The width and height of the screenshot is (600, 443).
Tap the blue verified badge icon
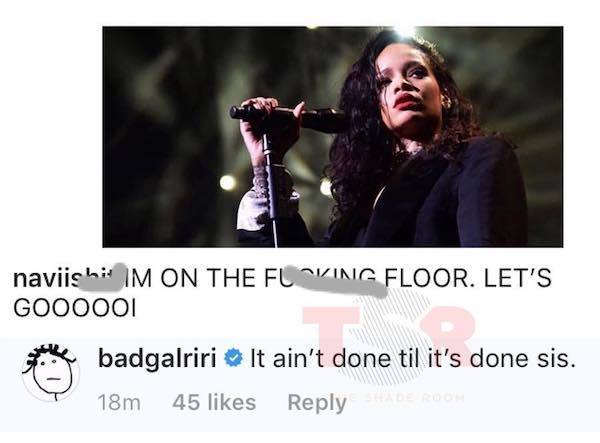(233, 359)
